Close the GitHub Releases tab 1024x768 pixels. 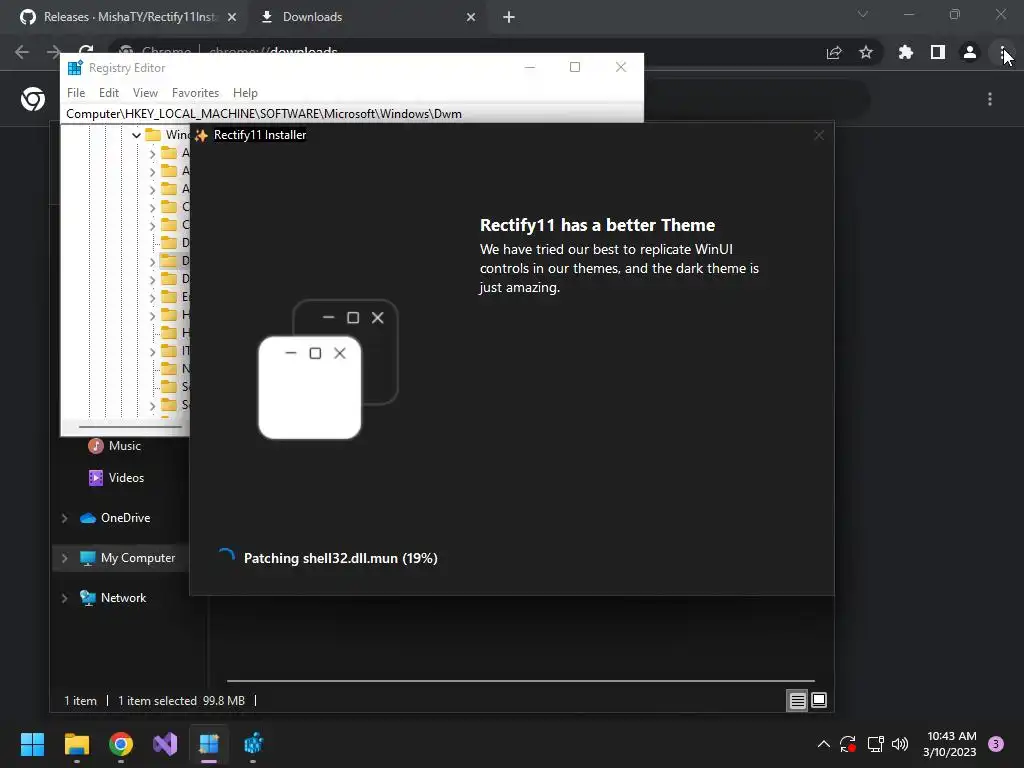(x=232, y=17)
